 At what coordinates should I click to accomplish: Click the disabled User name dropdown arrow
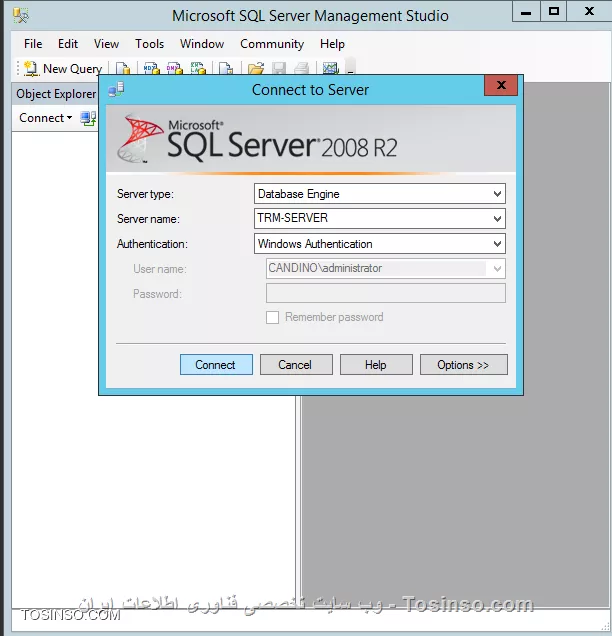point(497,269)
